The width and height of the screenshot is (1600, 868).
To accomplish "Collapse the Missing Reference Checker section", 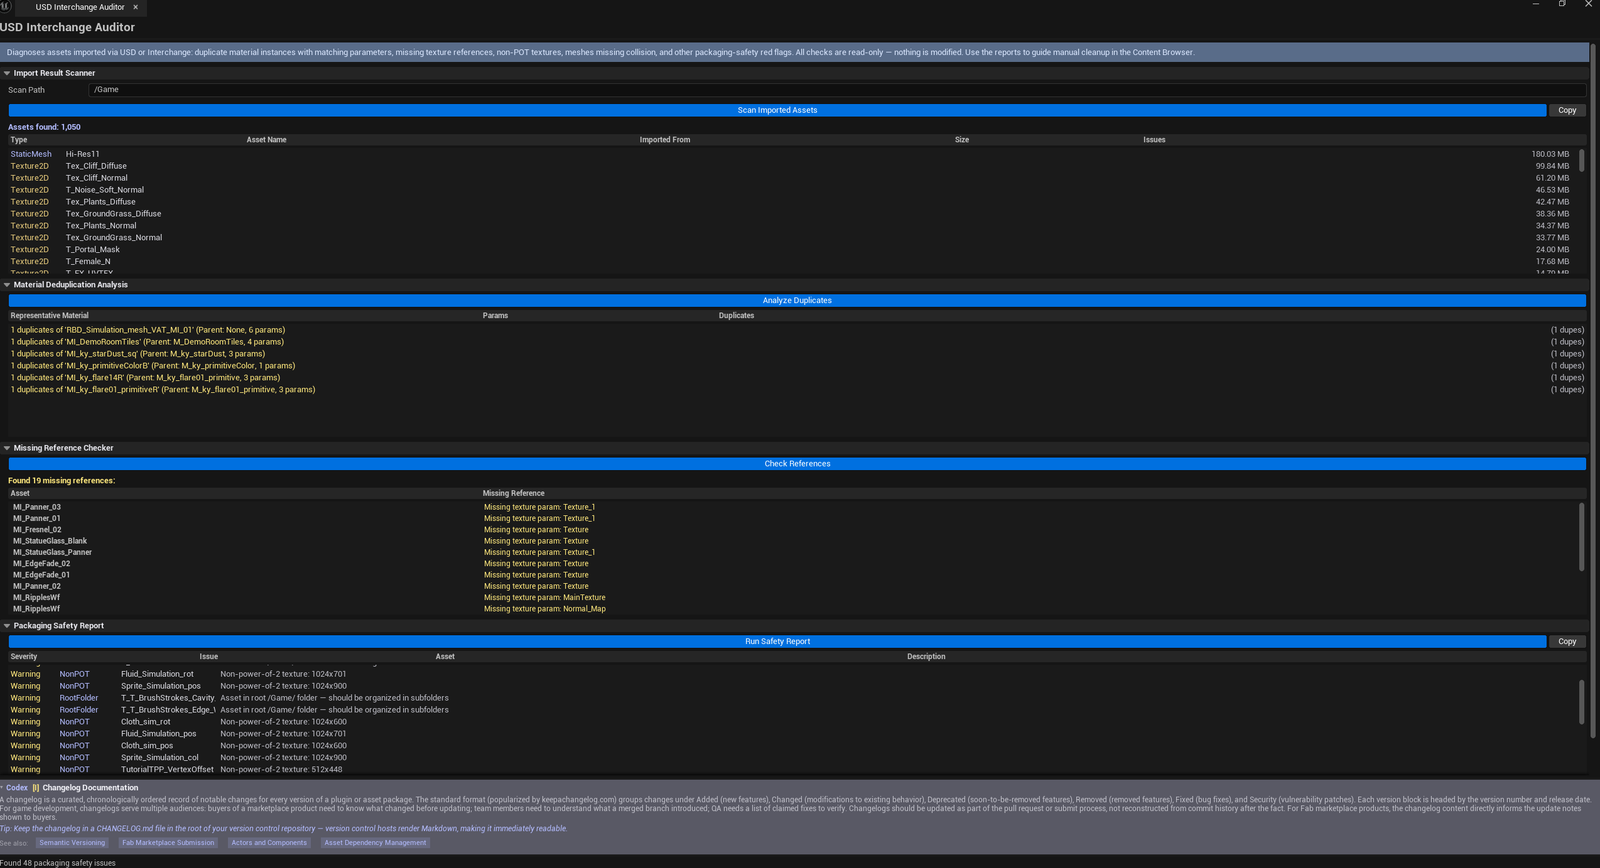I will [x=7, y=448].
